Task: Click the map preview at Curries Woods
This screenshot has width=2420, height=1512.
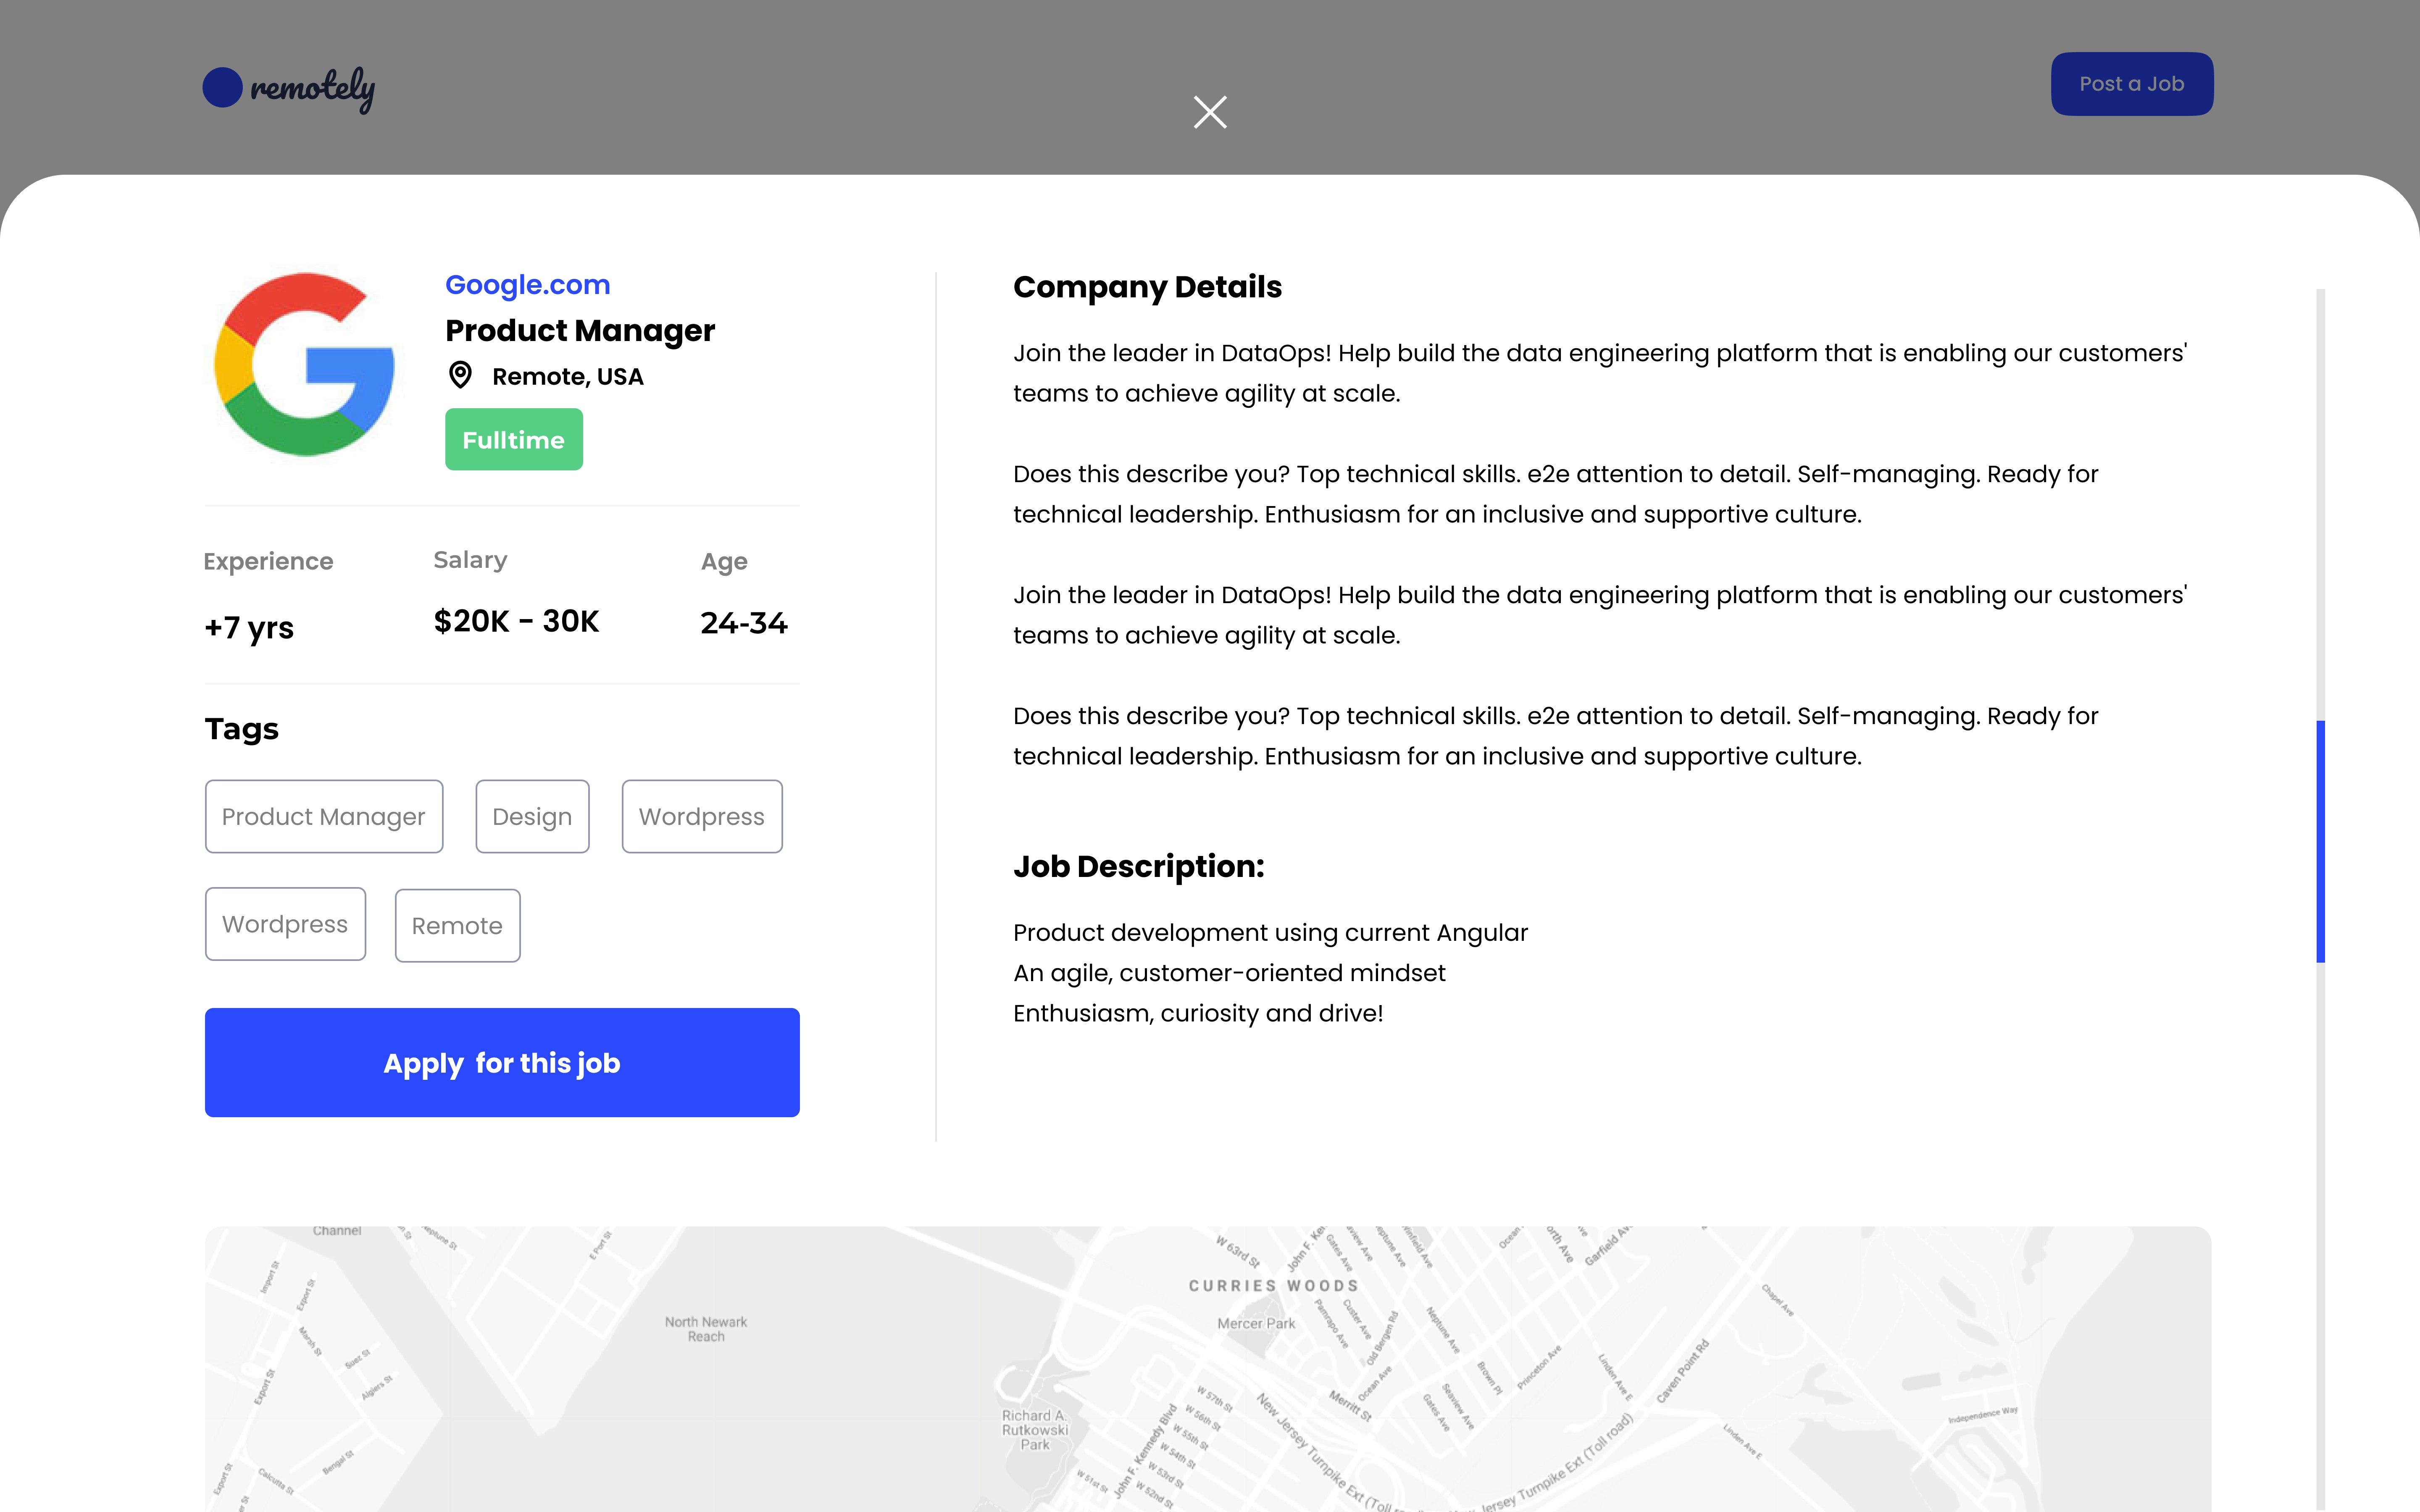Action: click(x=1273, y=1286)
